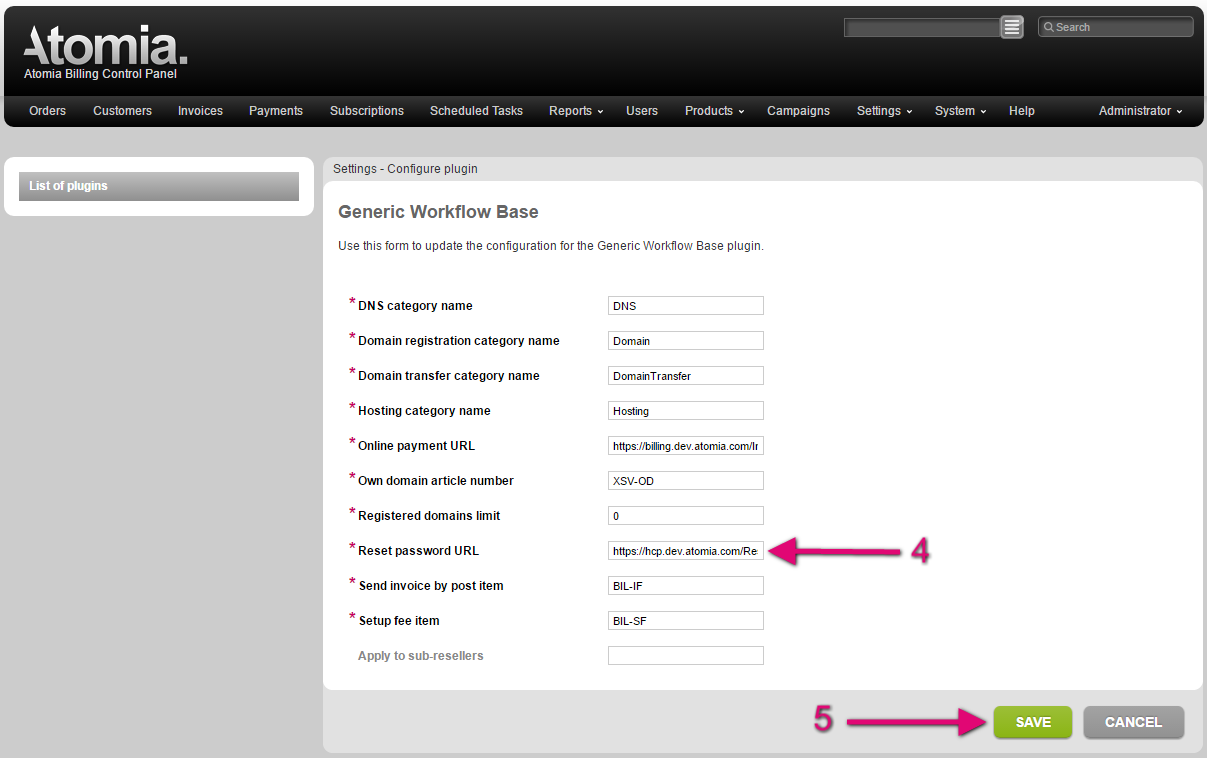Click the Settings - Configure plugin breadcrumb
The width and height of the screenshot is (1207, 758).
(x=405, y=169)
